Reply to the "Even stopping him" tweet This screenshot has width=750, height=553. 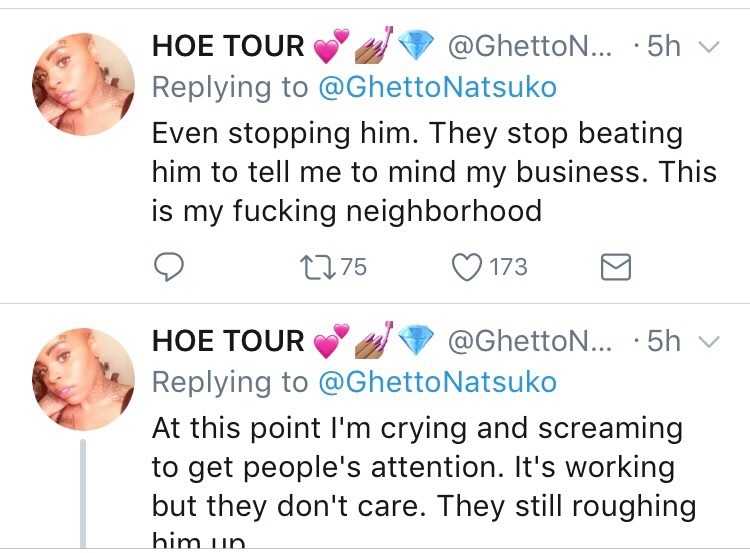170,267
